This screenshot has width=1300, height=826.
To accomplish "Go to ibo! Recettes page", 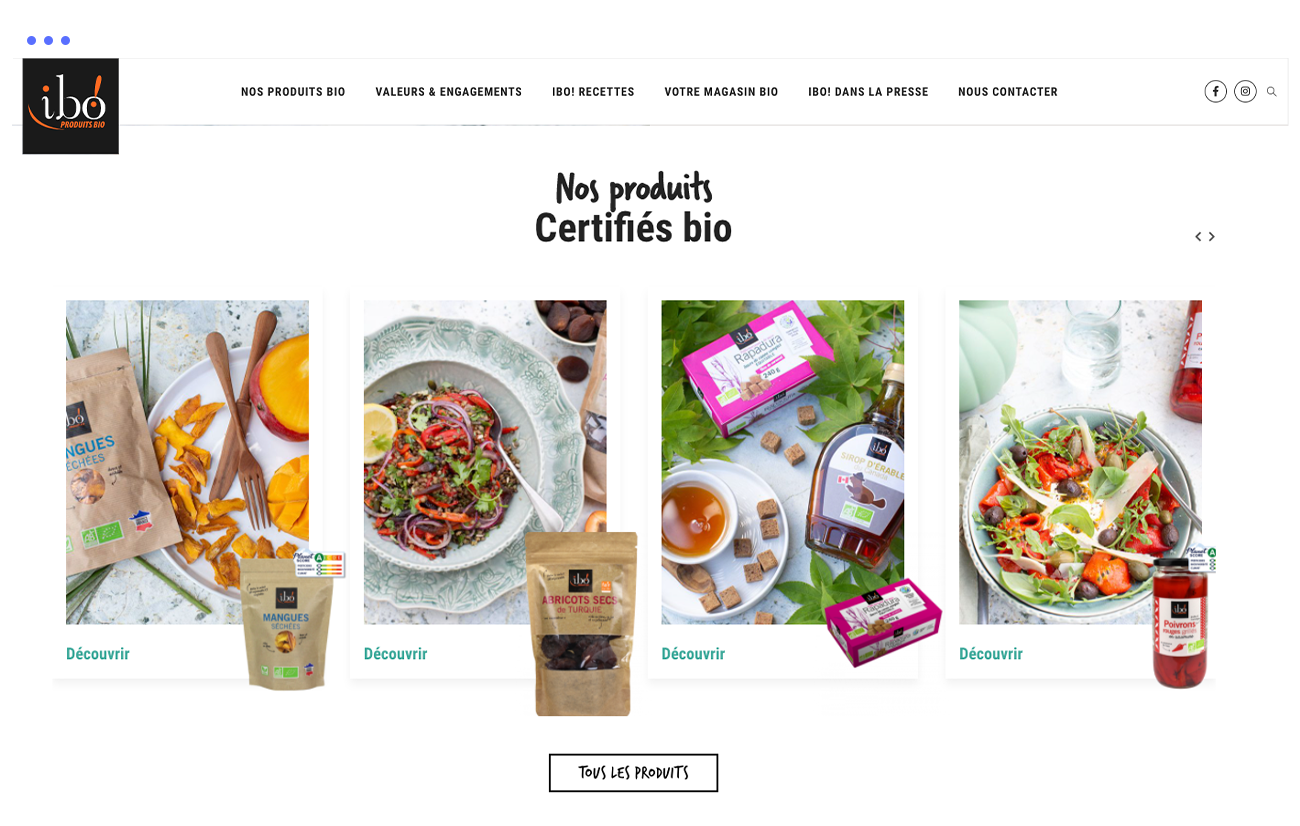I will click(x=593, y=92).
